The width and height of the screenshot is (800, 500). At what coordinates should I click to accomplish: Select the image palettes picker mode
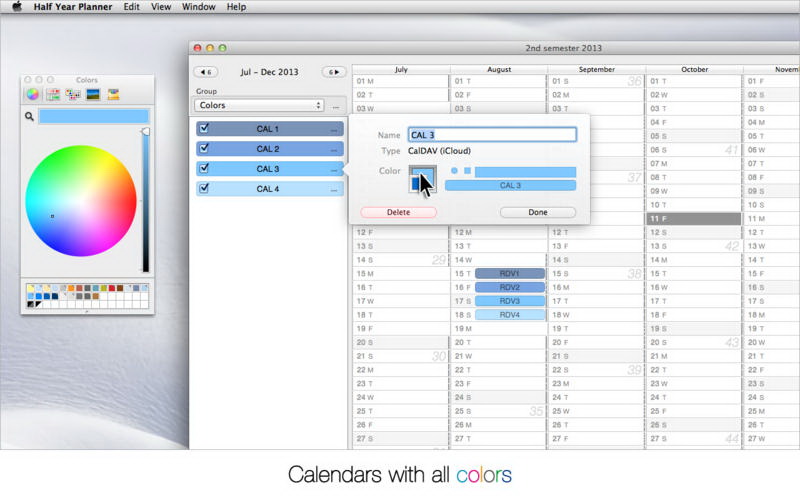pos(93,95)
